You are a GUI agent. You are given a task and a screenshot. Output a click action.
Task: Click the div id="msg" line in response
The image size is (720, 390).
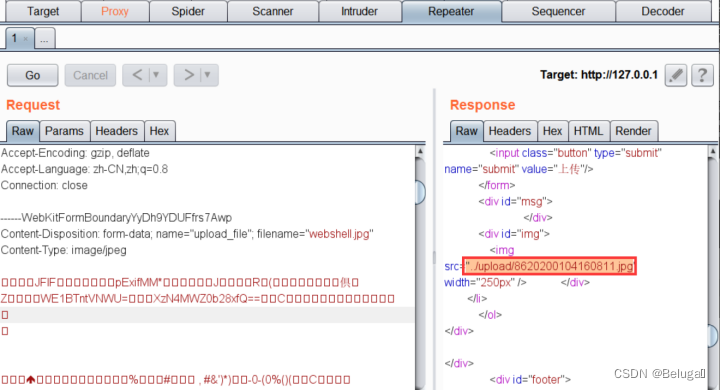tap(515, 201)
